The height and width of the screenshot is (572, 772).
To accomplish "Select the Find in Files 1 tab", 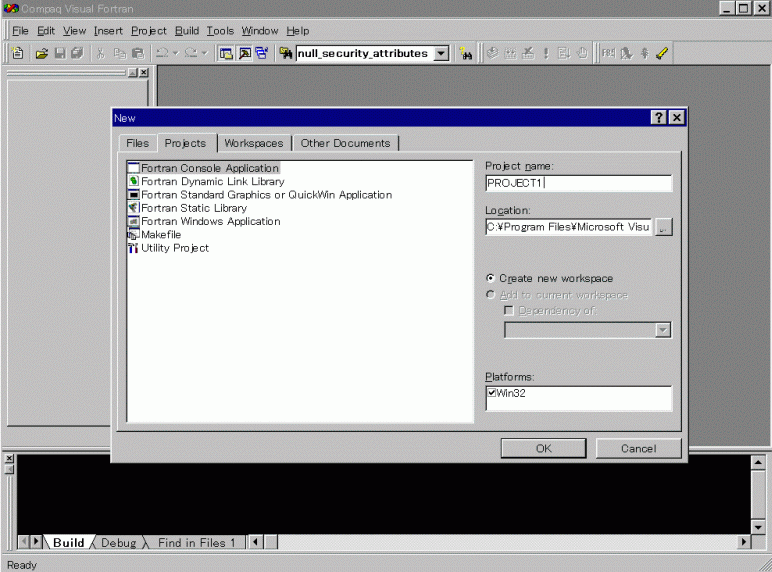I will [196, 542].
